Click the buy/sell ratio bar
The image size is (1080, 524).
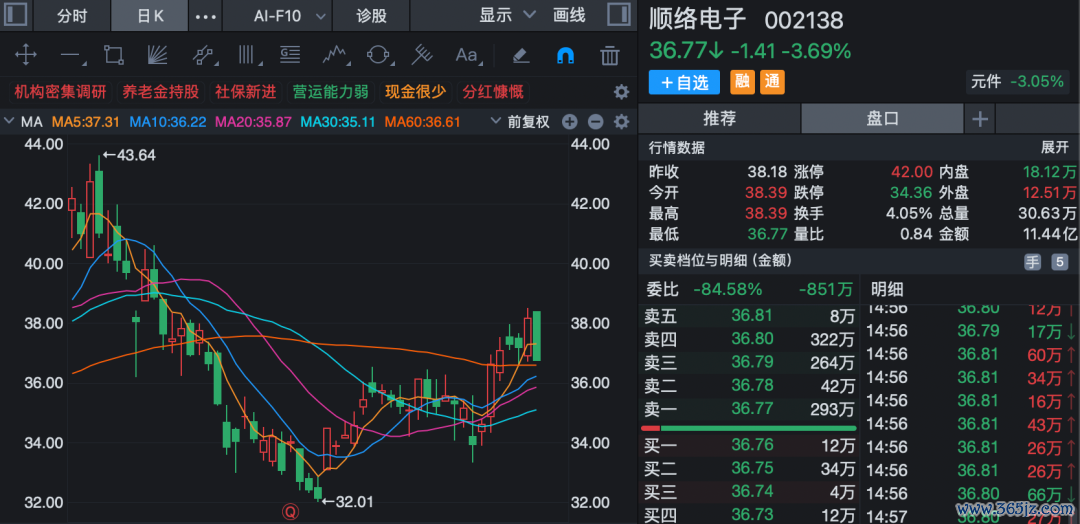point(748,428)
